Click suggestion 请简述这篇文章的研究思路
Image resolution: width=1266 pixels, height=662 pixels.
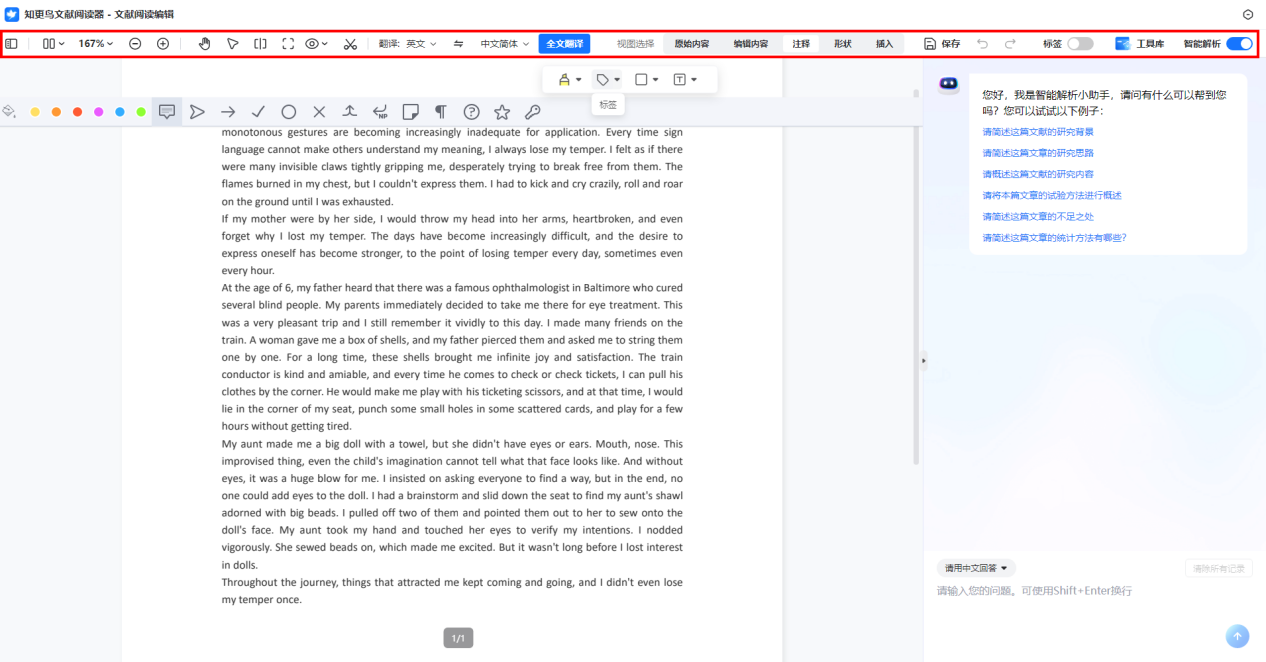click(x=1038, y=153)
